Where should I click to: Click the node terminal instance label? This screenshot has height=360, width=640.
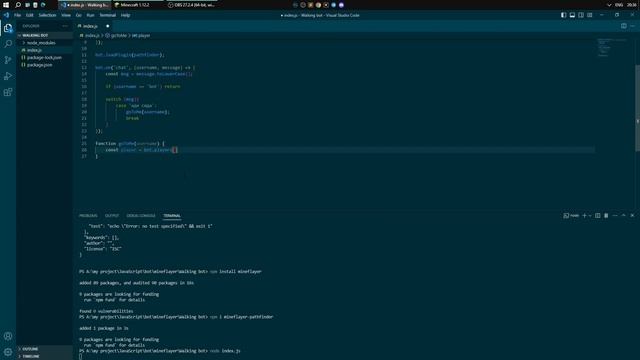[571, 216]
